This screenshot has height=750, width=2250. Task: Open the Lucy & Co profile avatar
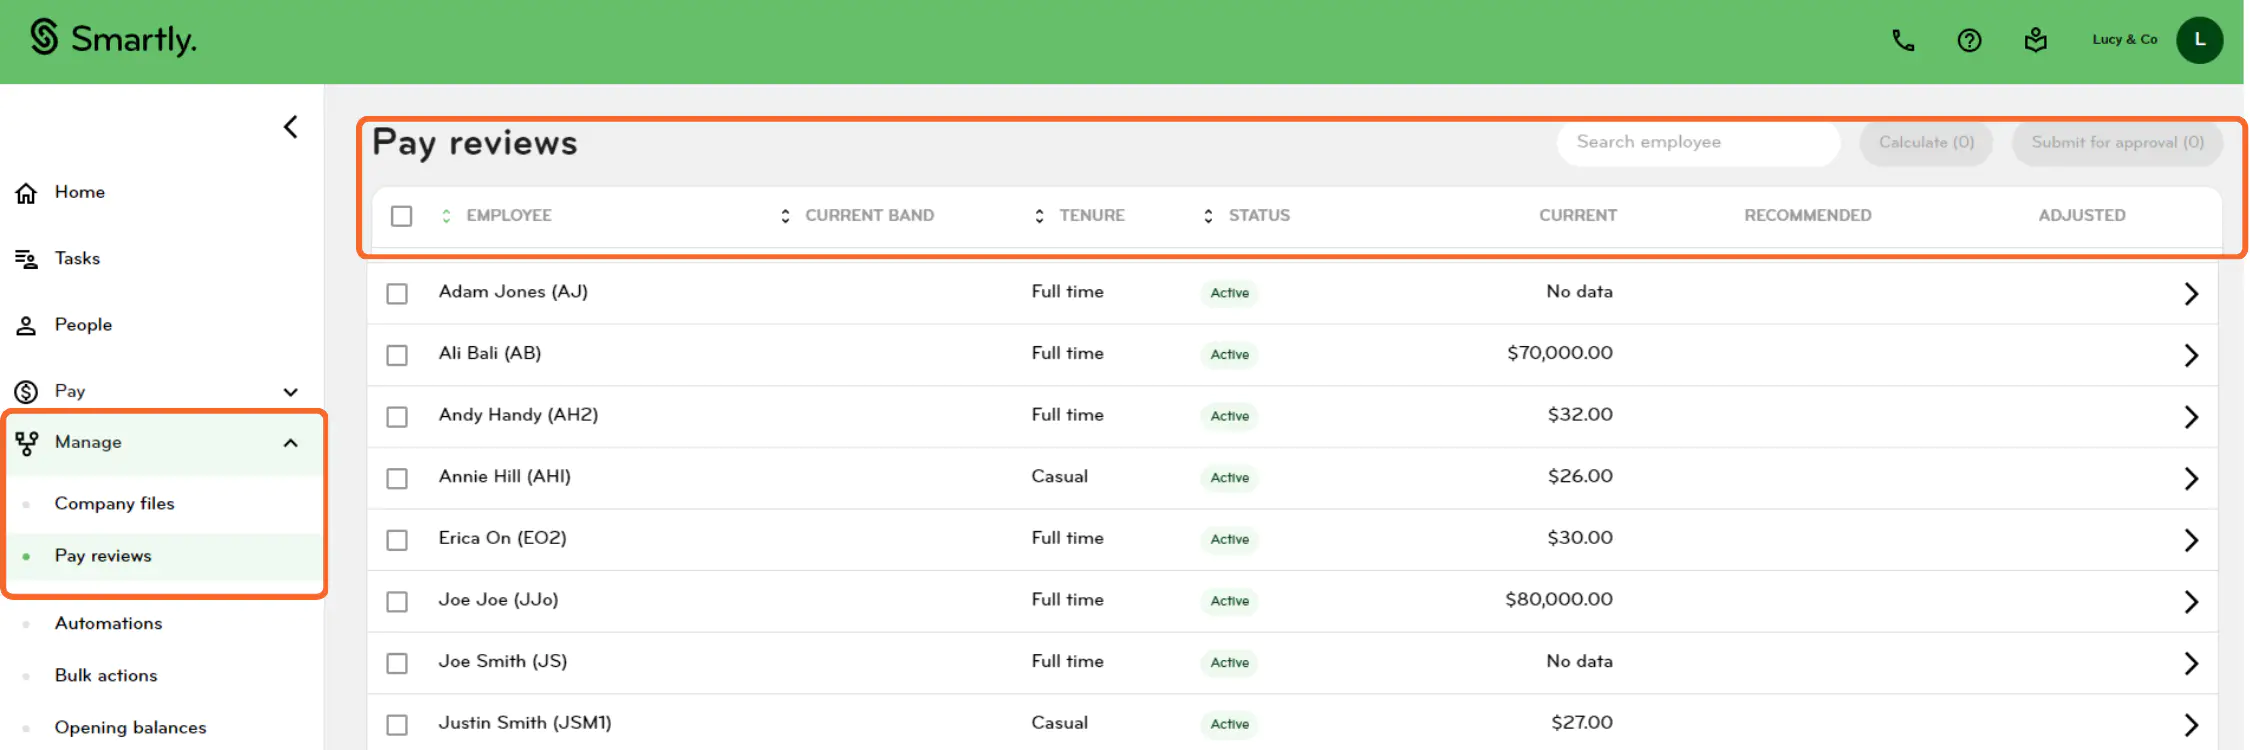point(2199,40)
